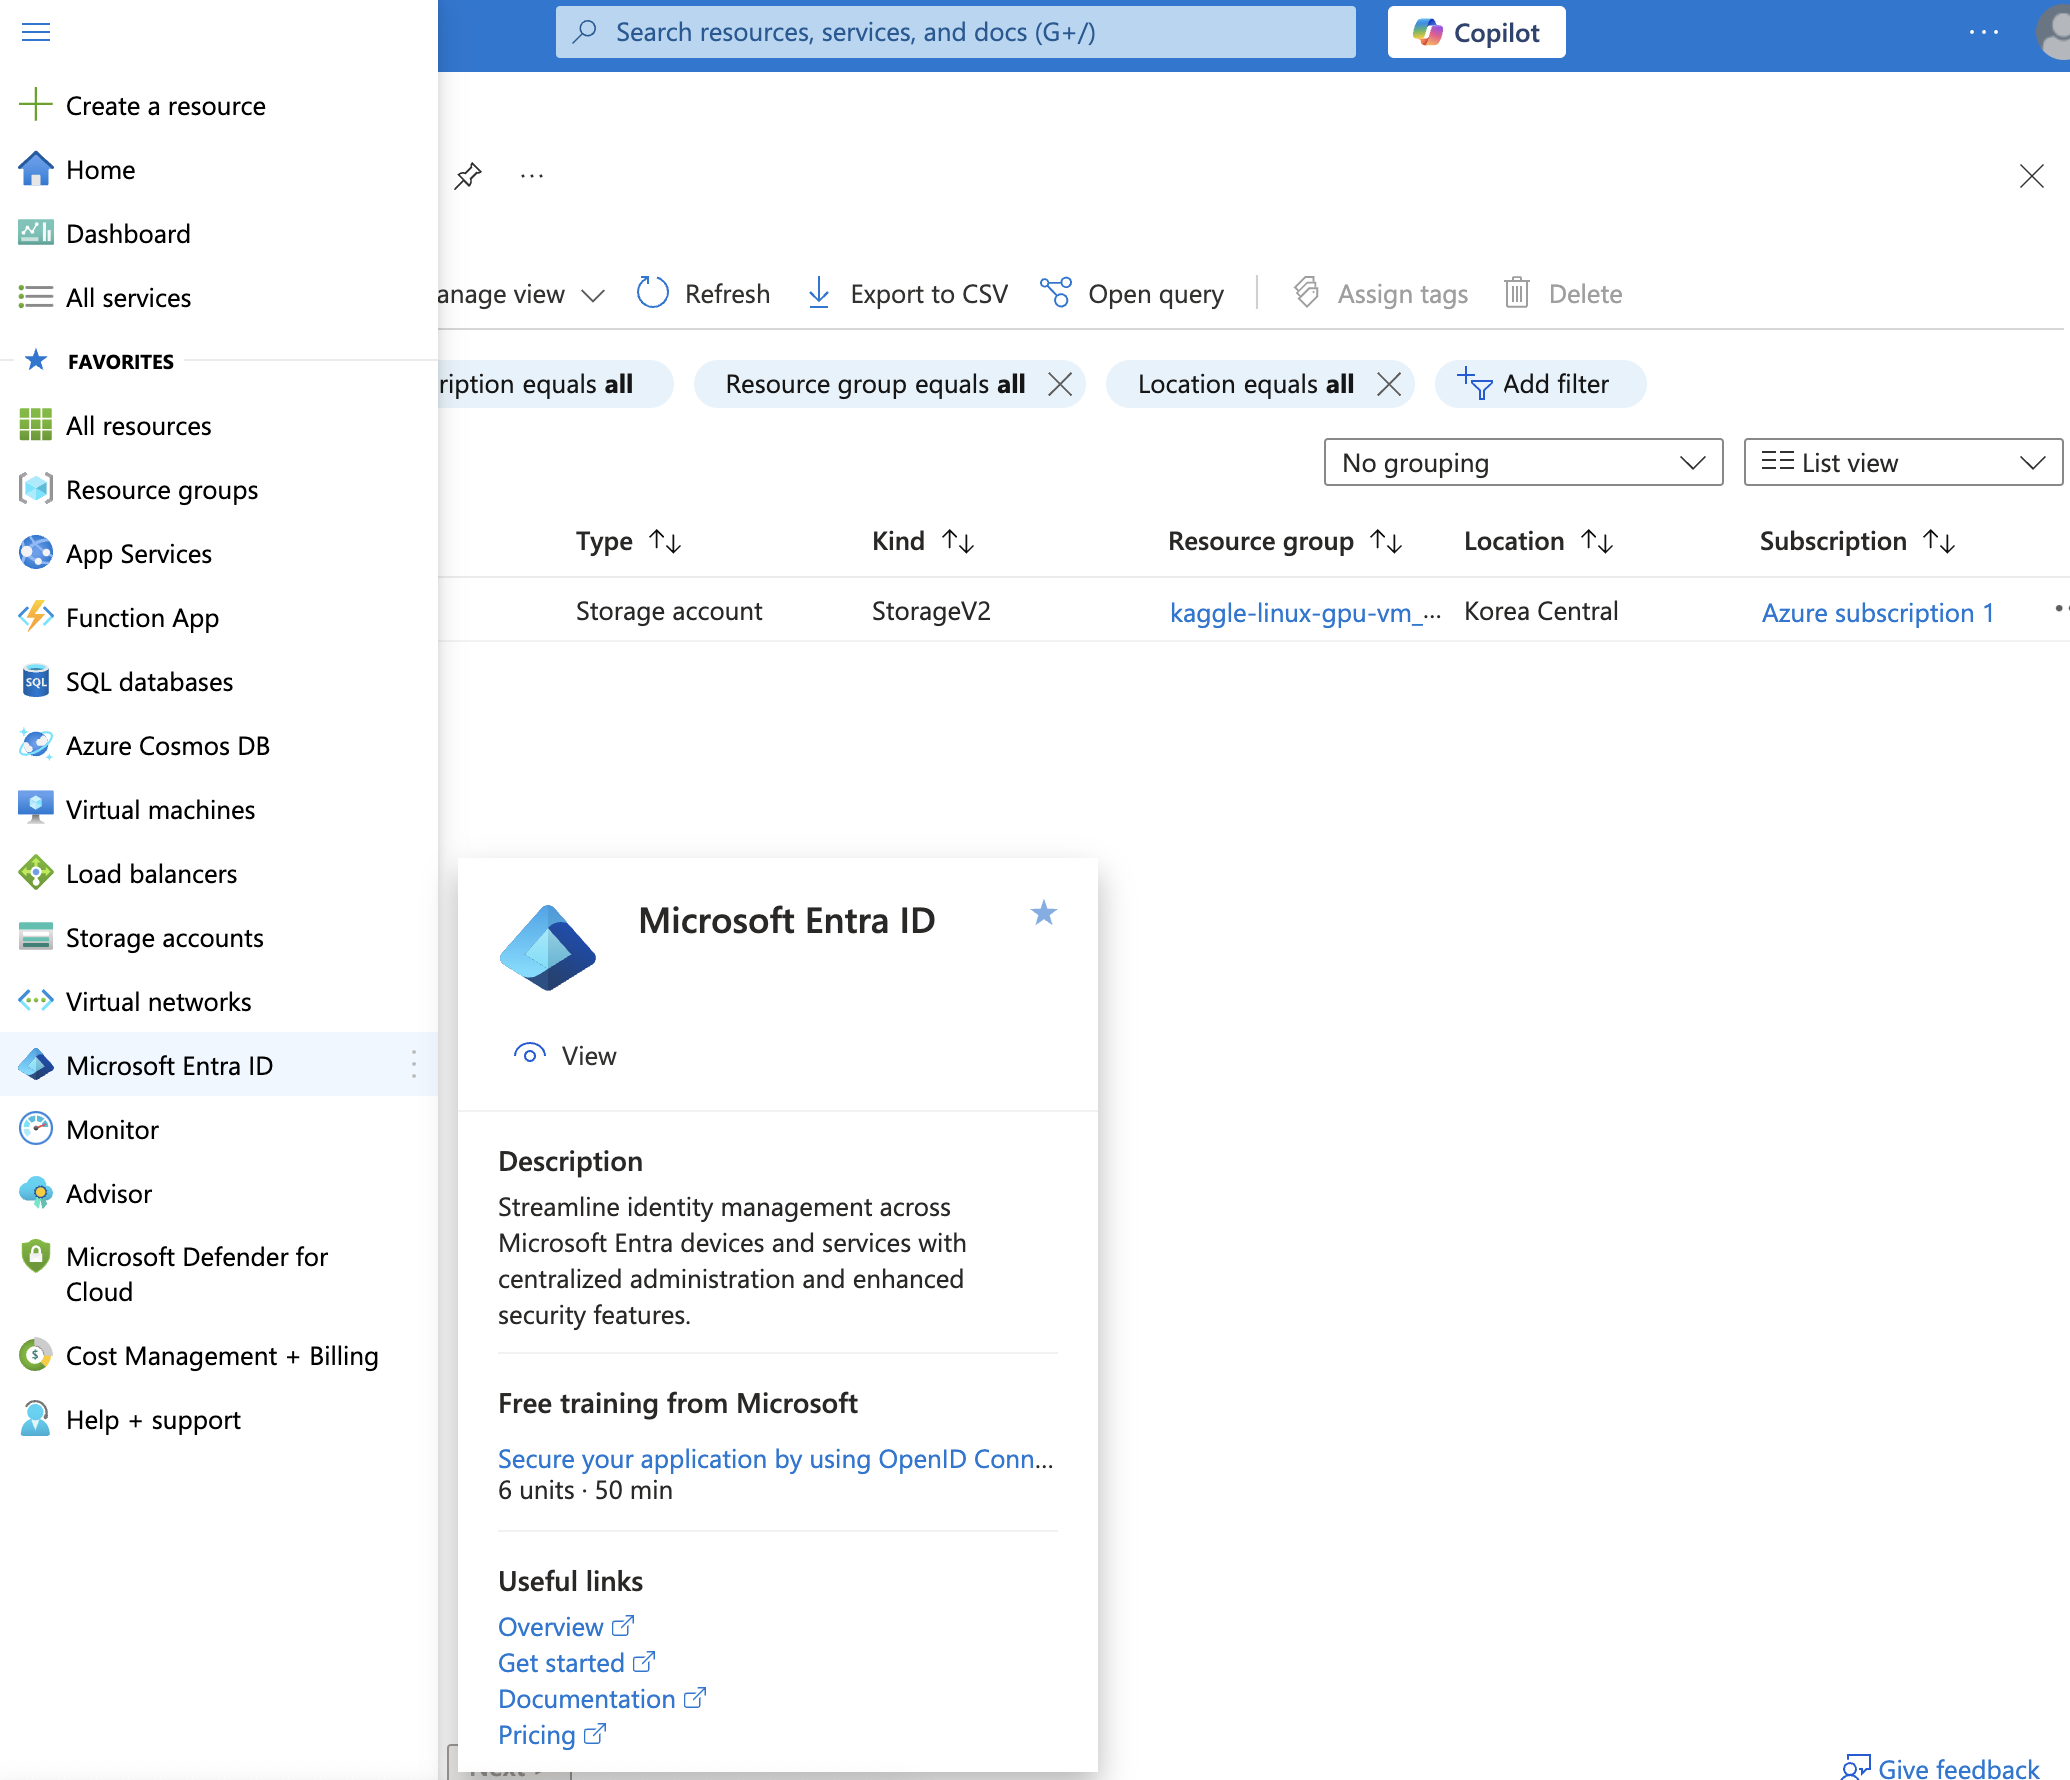Sort by the Type column
Viewport: 2070px width, 1780px height.
click(628, 541)
